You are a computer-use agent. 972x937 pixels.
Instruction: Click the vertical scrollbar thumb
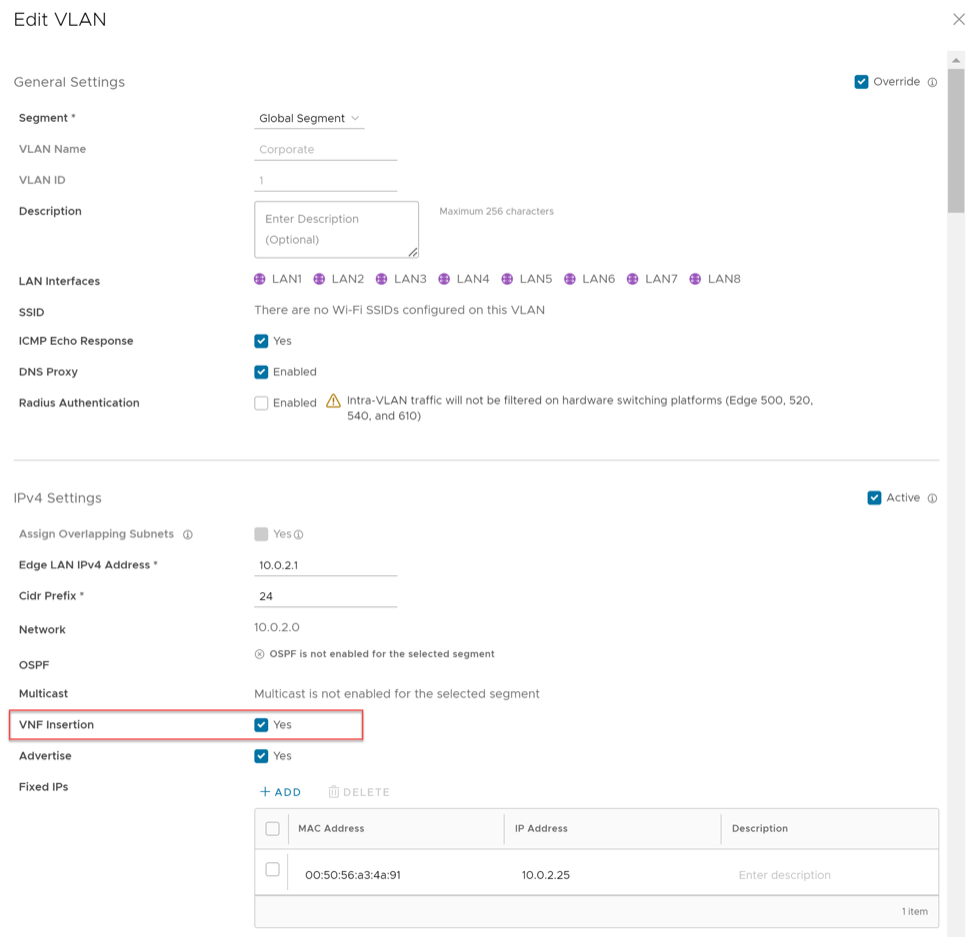[x=956, y=140]
